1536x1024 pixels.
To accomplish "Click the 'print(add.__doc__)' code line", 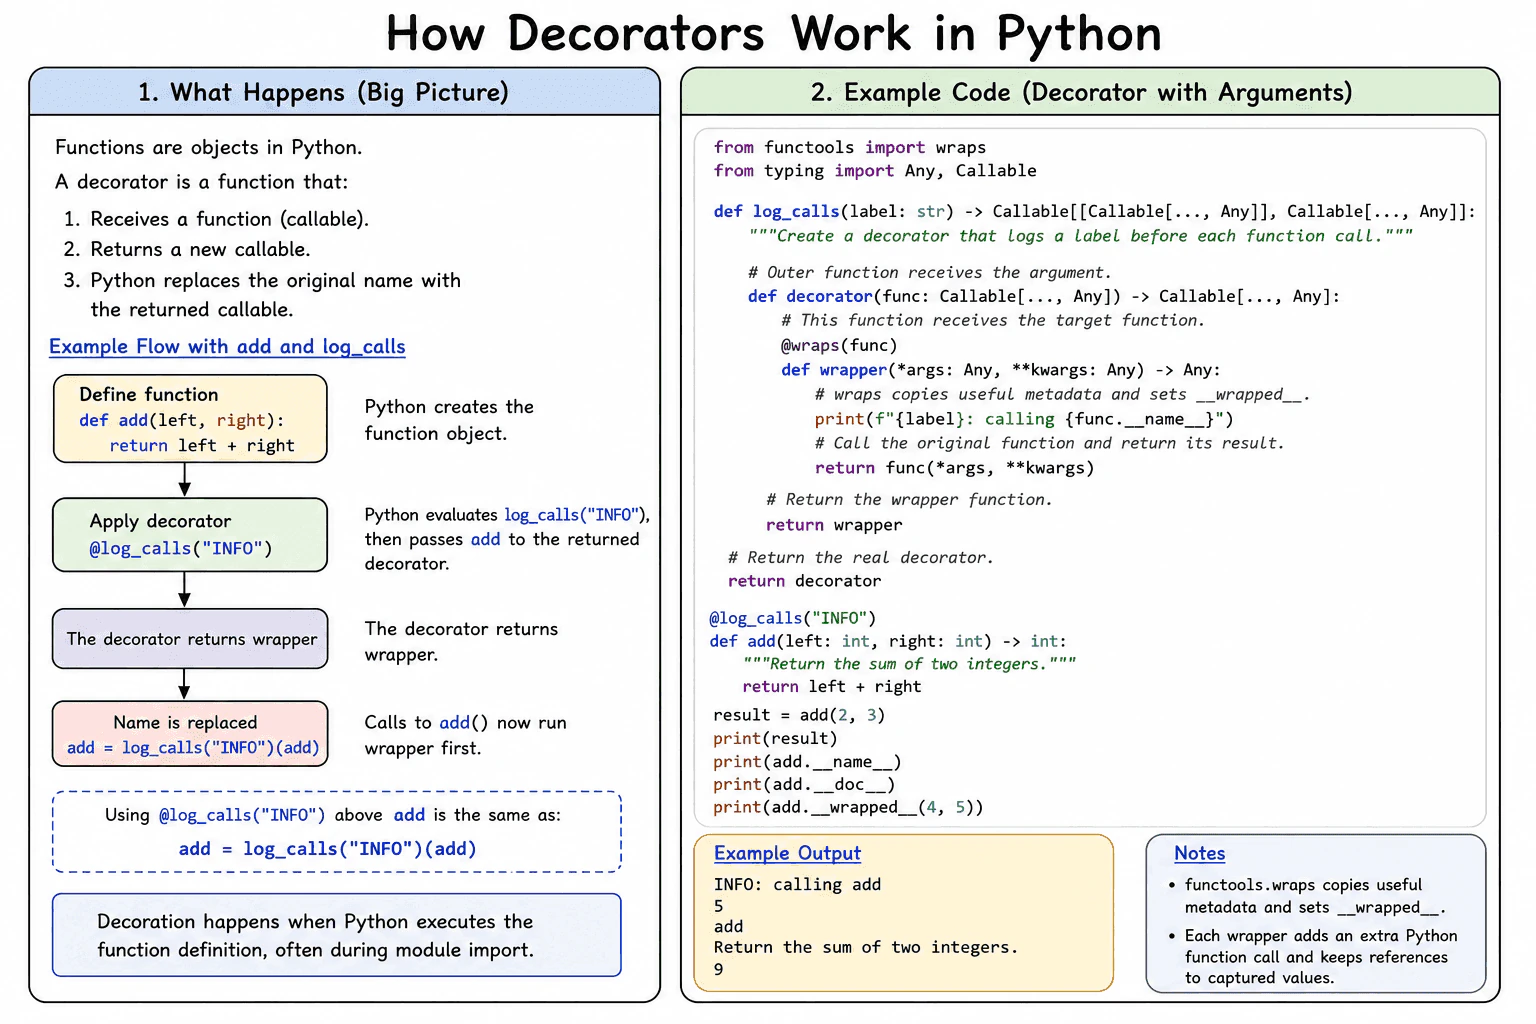I will coord(804,785).
